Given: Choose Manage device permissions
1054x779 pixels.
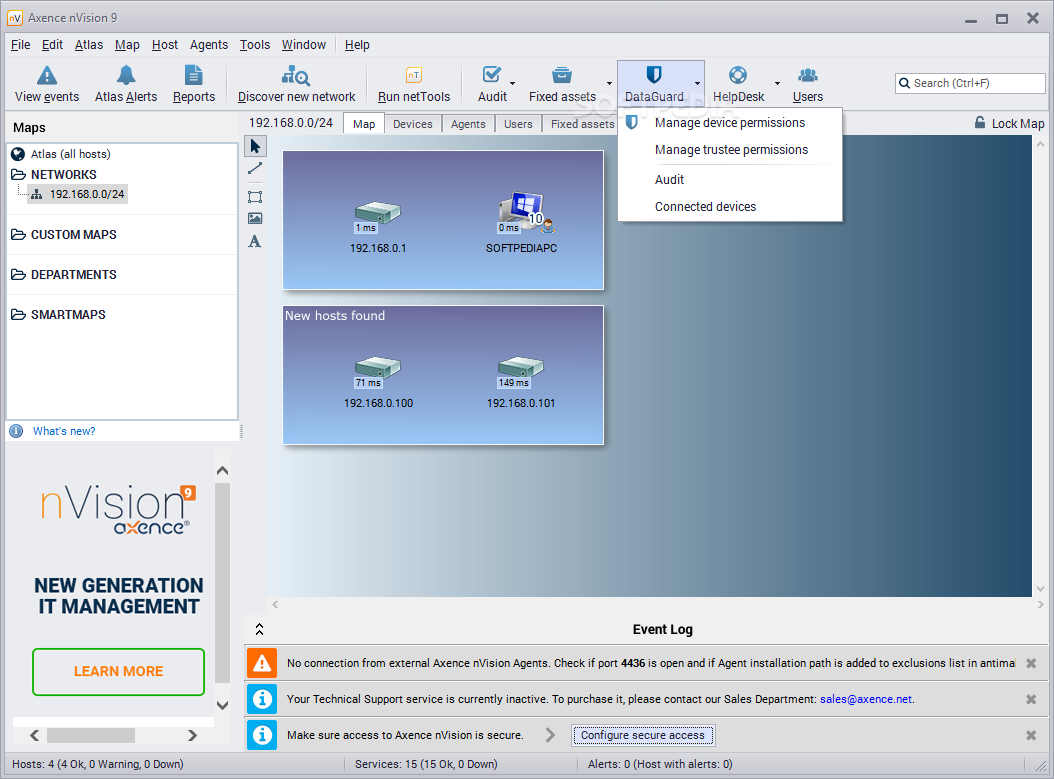Looking at the screenshot, I should point(730,123).
